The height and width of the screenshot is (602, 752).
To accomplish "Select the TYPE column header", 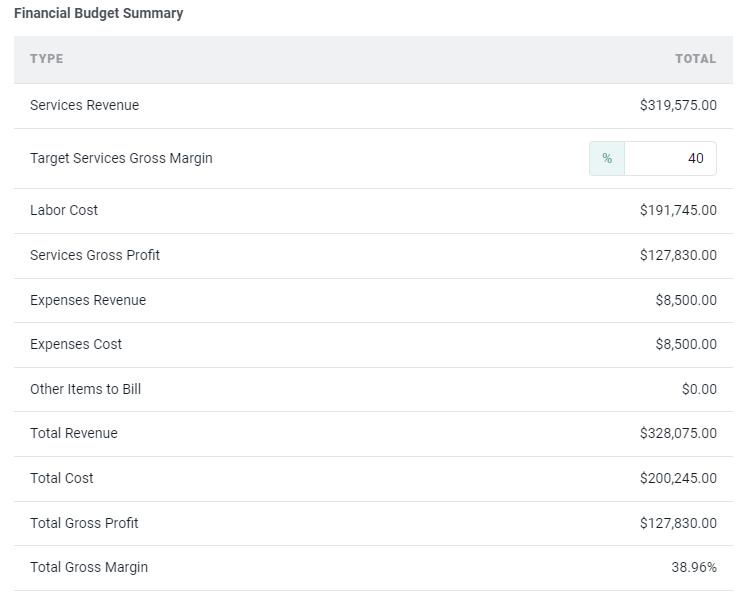I will (47, 59).
